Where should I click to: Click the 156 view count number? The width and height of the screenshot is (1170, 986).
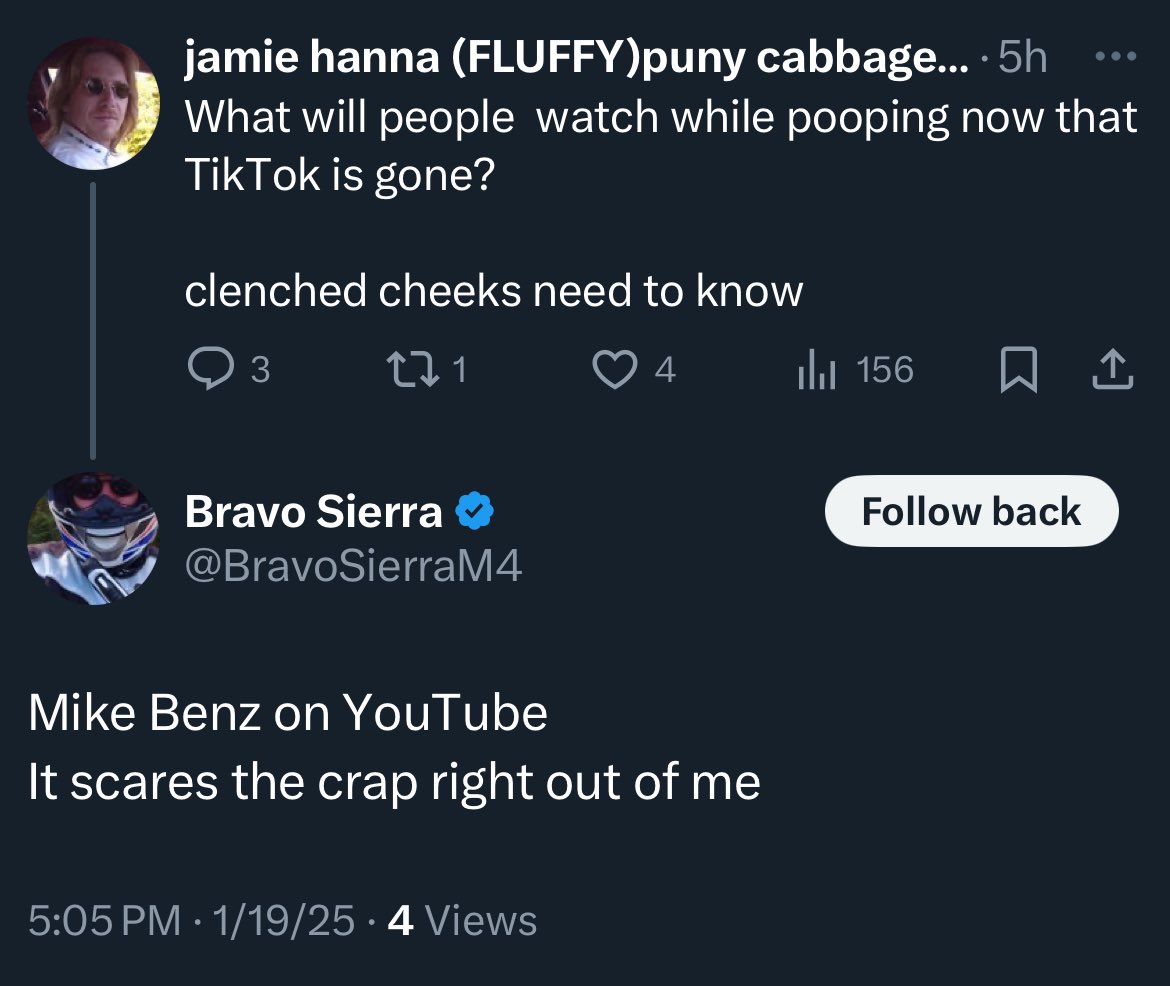(x=885, y=371)
